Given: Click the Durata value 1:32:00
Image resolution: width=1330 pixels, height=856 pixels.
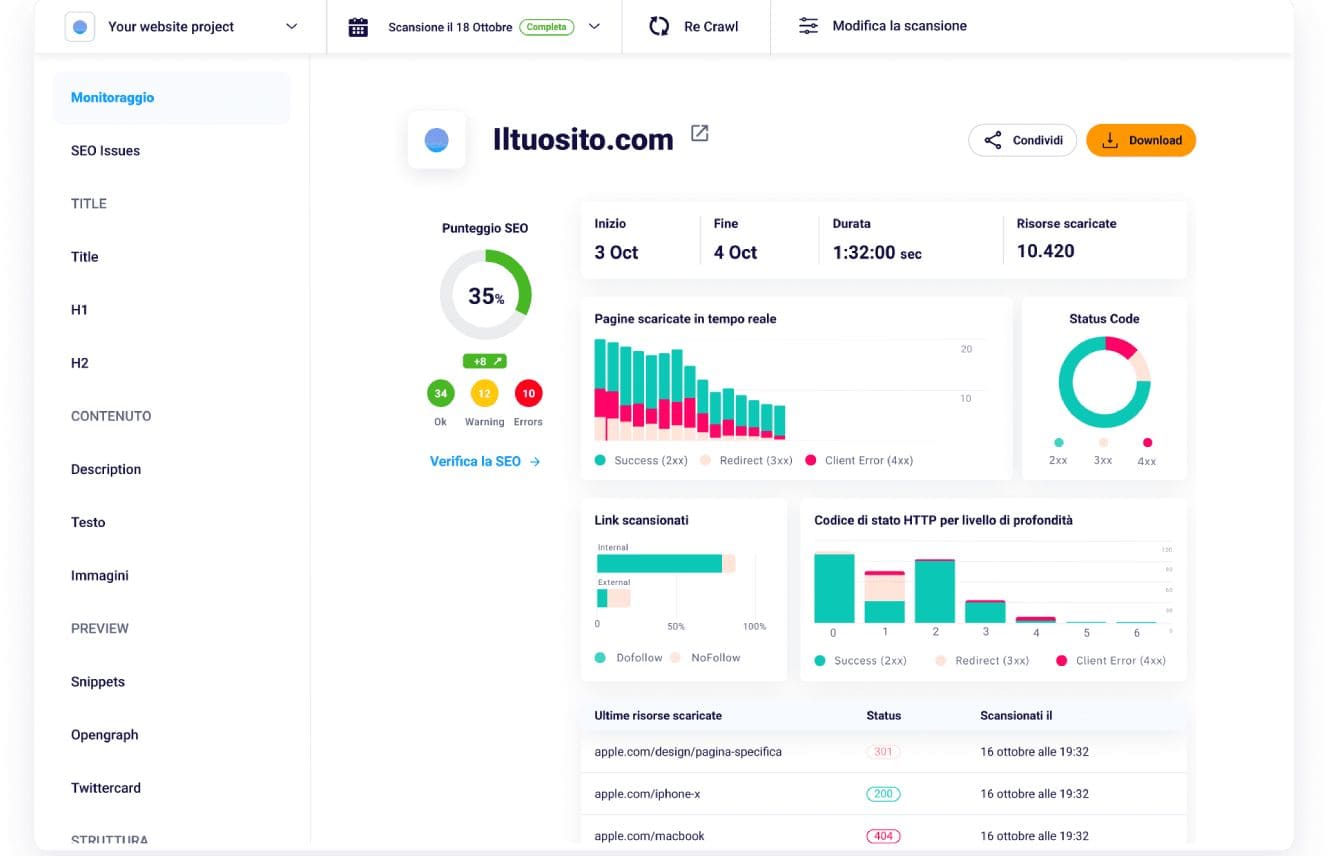Looking at the screenshot, I should tap(876, 252).
